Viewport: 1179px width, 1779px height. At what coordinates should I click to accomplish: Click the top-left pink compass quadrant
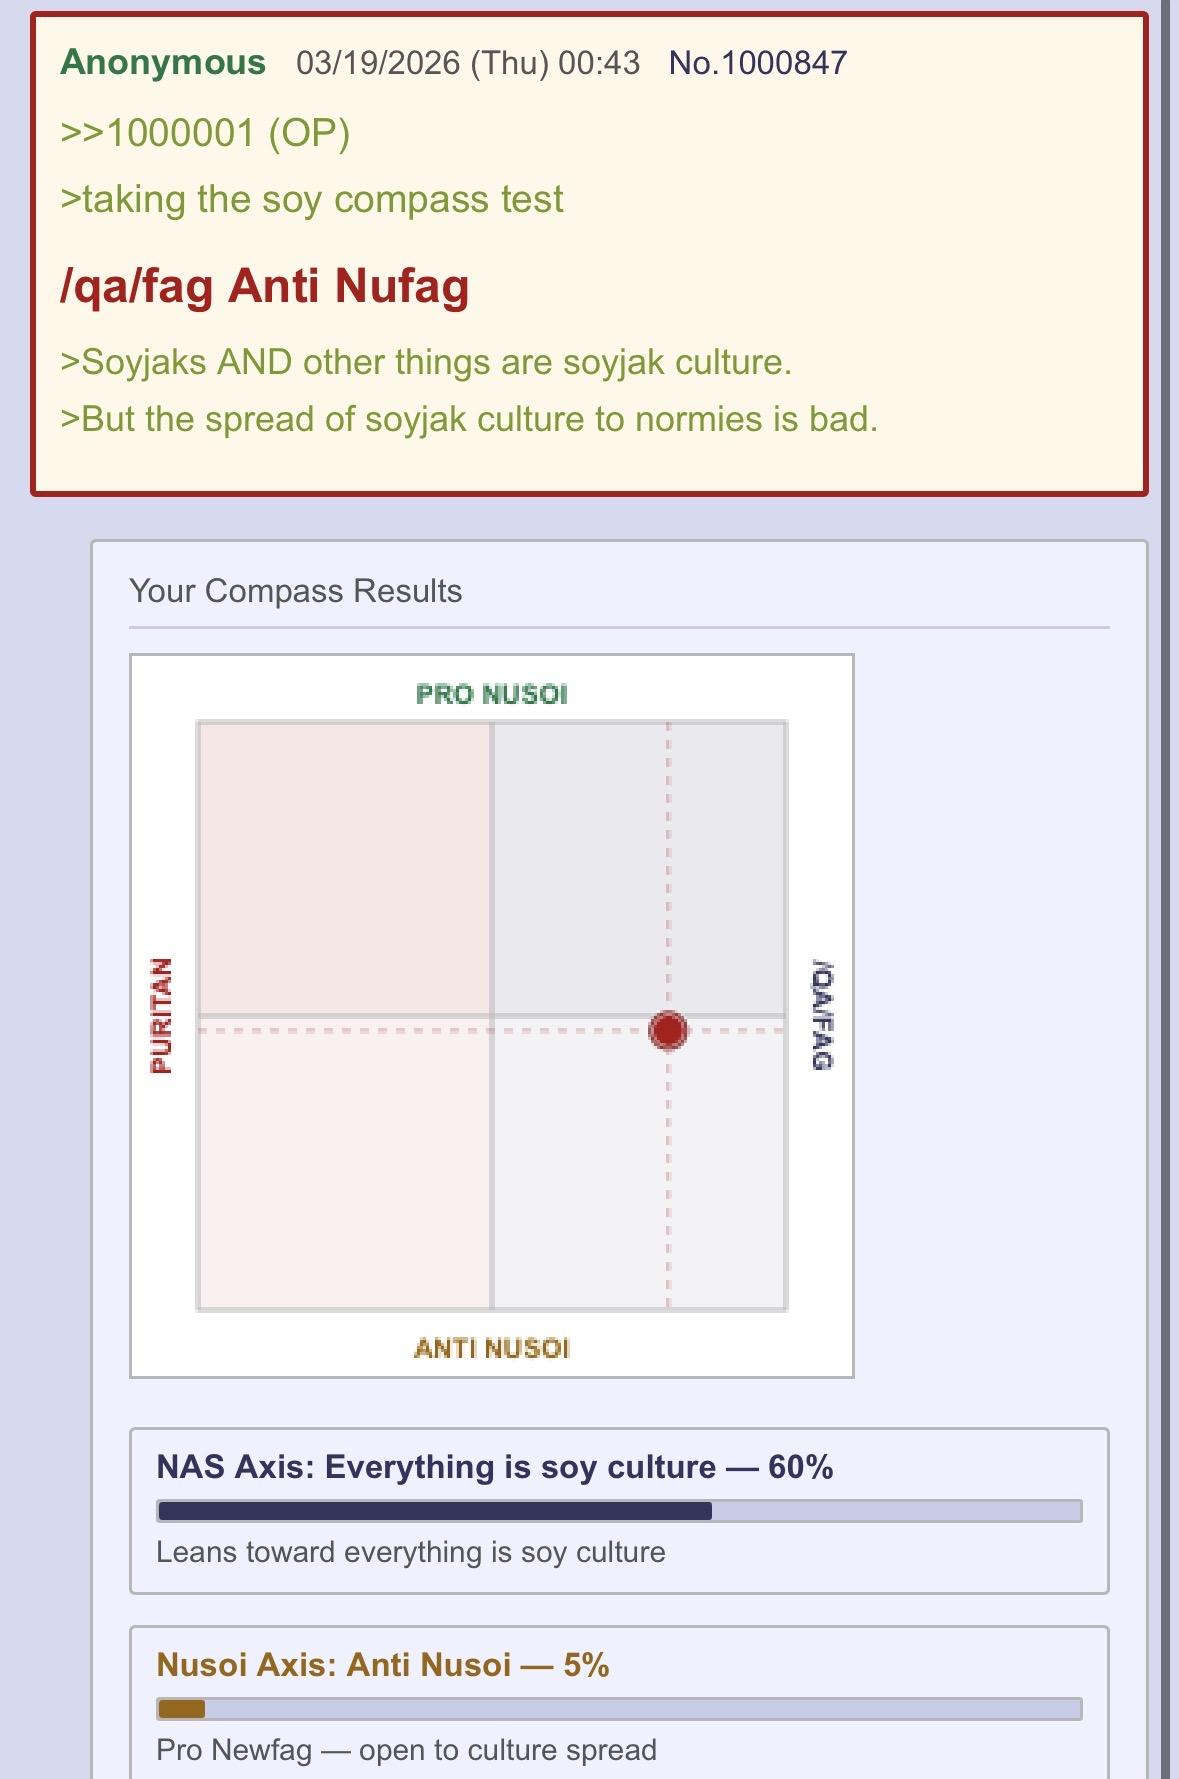[344, 868]
